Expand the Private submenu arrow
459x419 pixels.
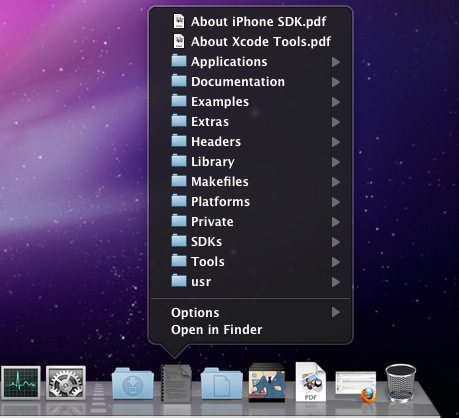coord(336,222)
